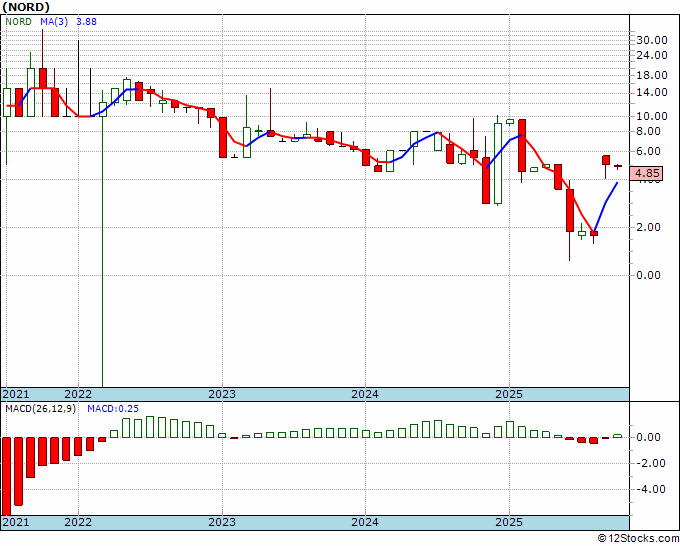Viewport: 680px width, 546px height.
Task: Click the 8.00 price axis label
Action: point(648,131)
